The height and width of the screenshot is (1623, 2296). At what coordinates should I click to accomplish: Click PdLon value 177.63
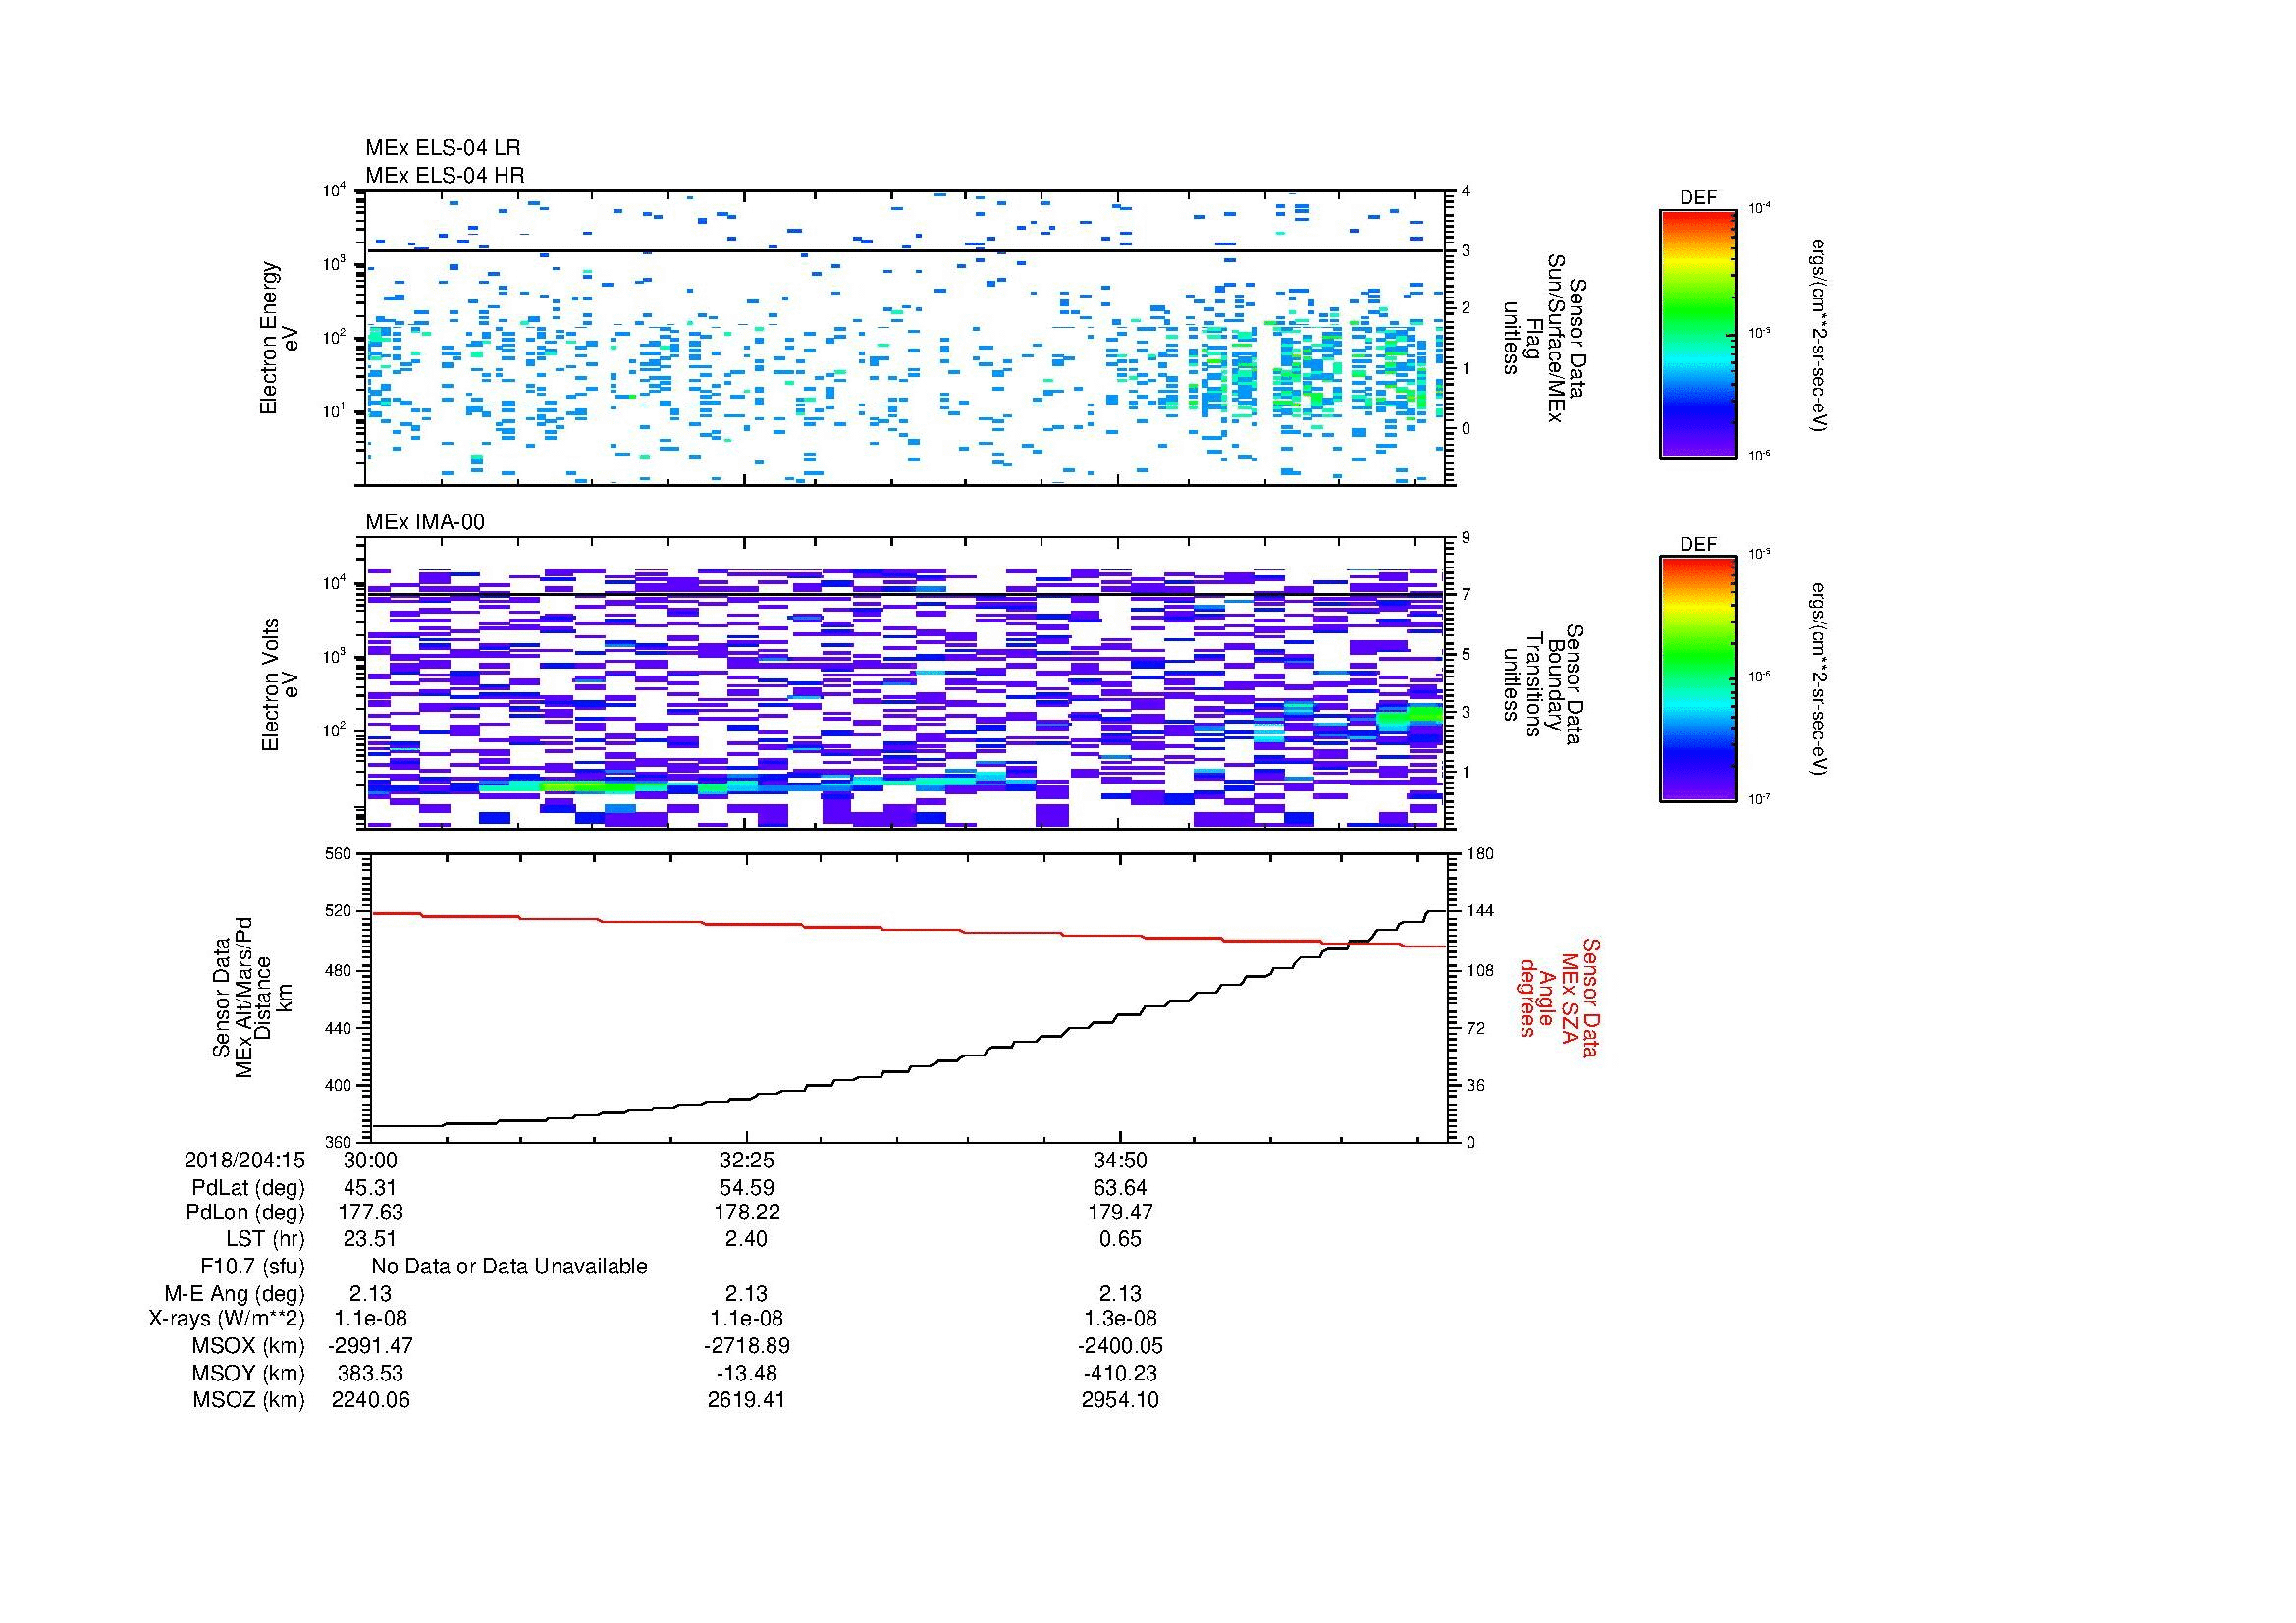pos(371,1212)
